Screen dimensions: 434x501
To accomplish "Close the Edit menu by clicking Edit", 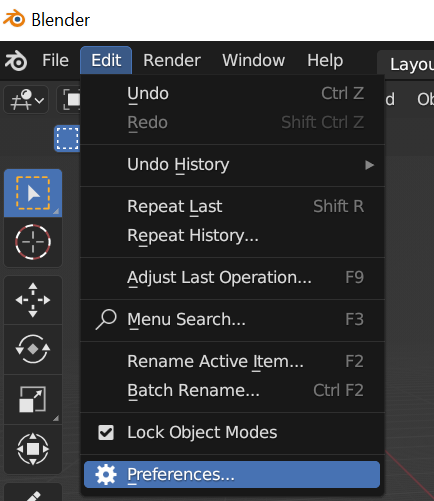I will (106, 60).
